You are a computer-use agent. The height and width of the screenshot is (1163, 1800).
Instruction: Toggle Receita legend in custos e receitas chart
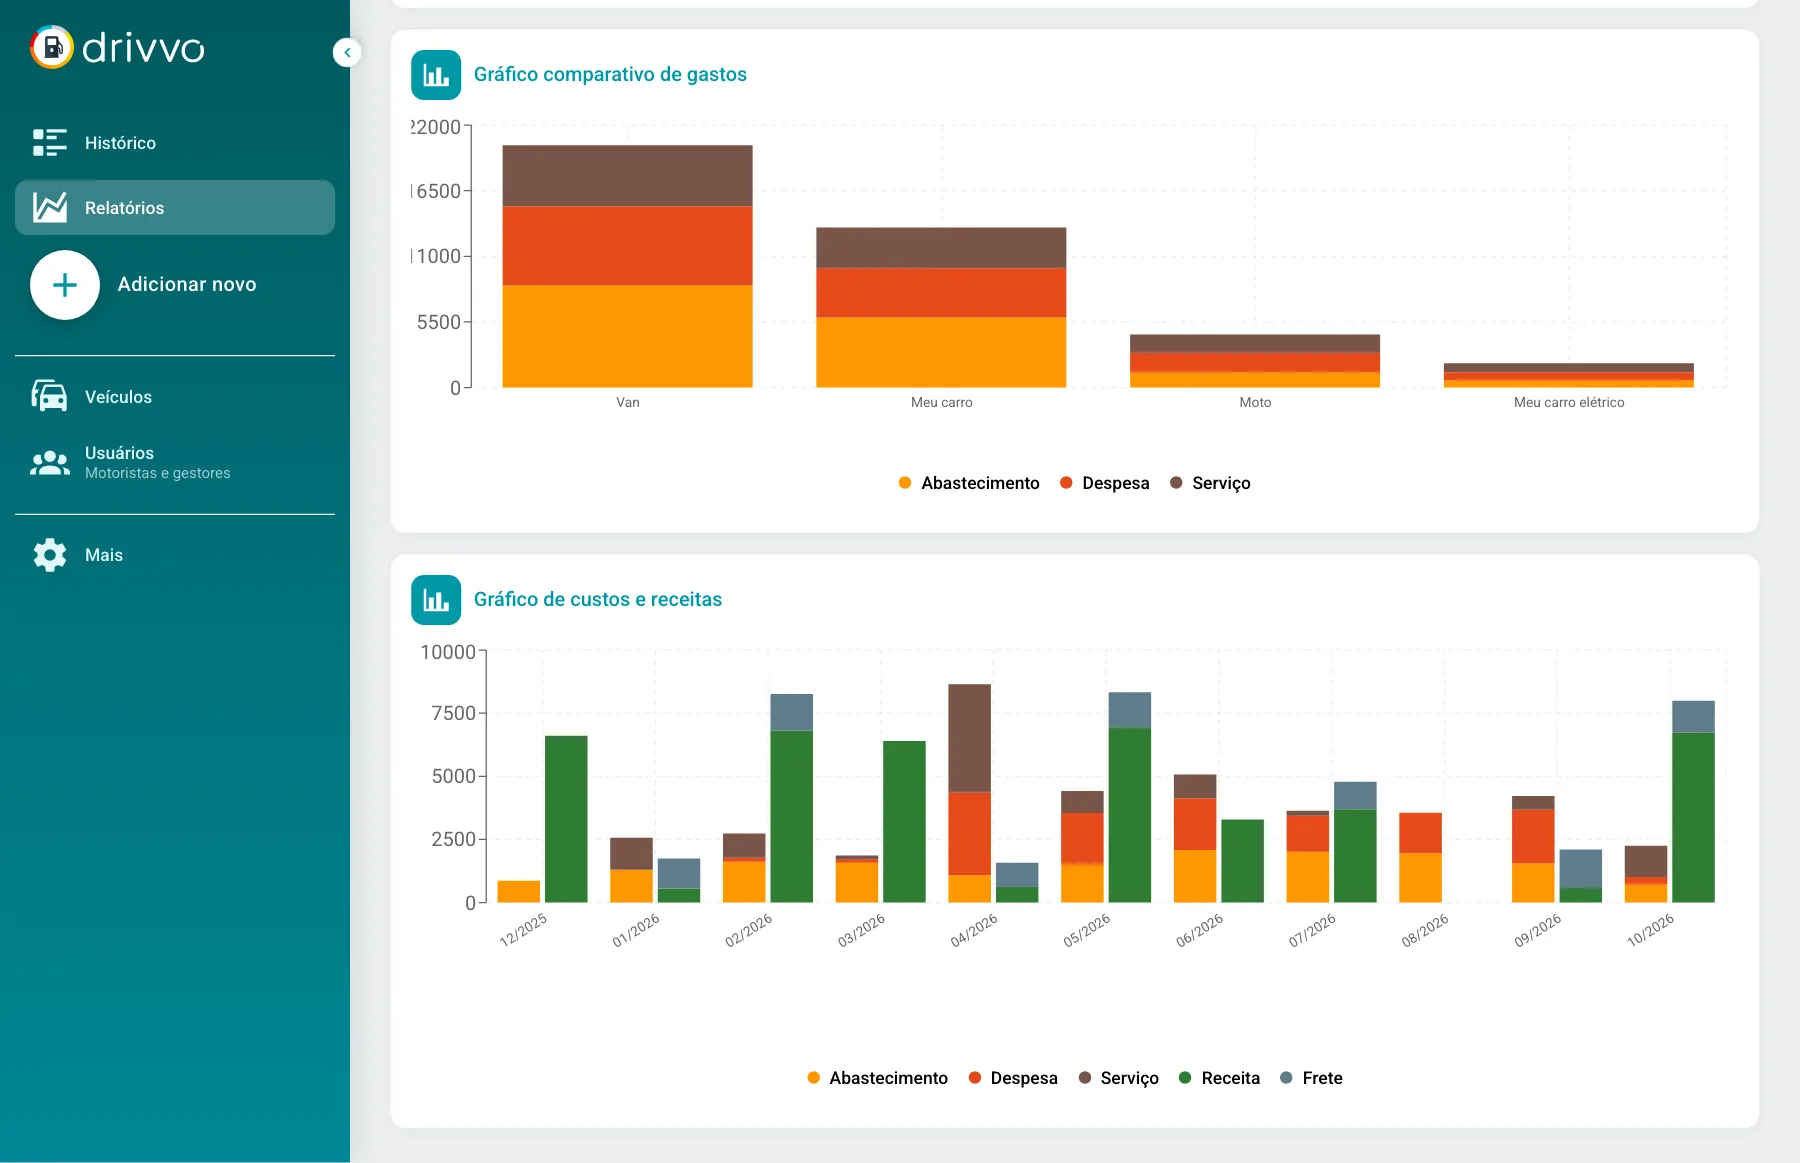(x=1219, y=1078)
